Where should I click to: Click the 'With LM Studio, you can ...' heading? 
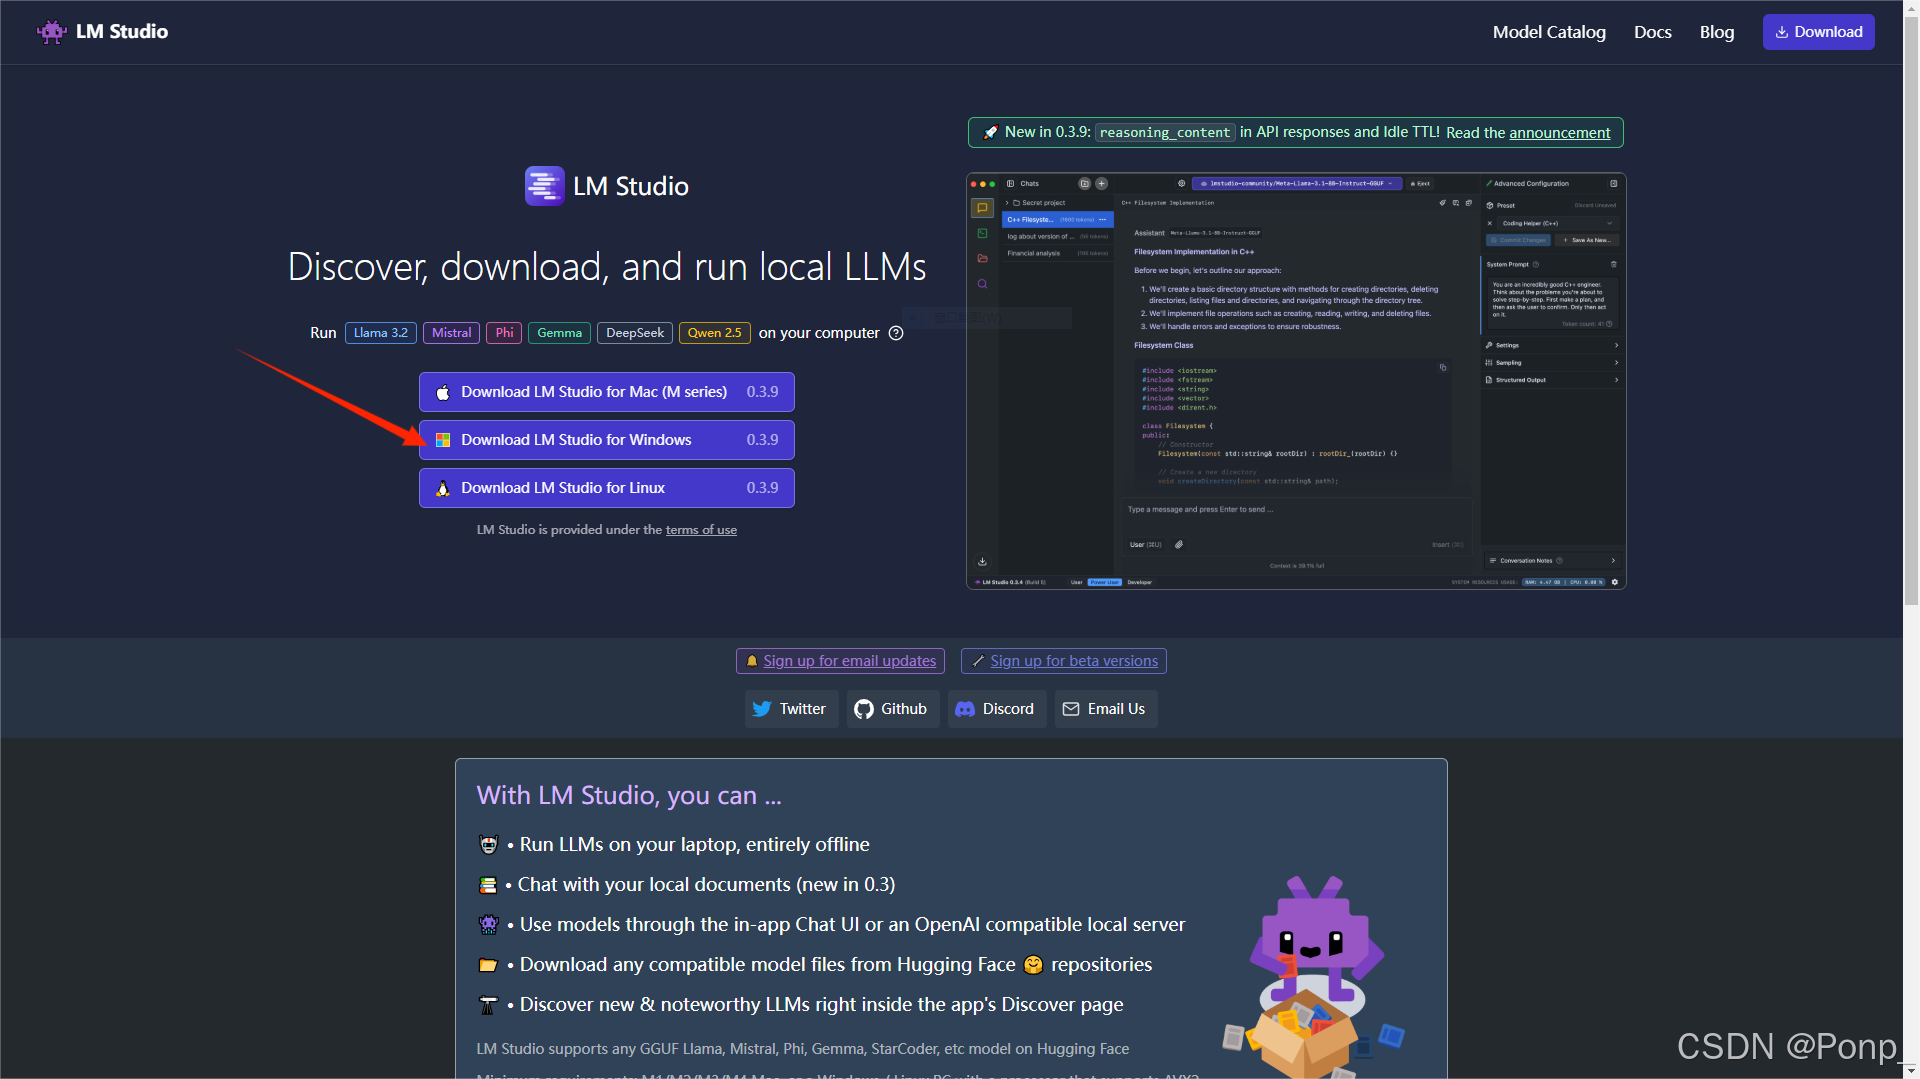(629, 796)
